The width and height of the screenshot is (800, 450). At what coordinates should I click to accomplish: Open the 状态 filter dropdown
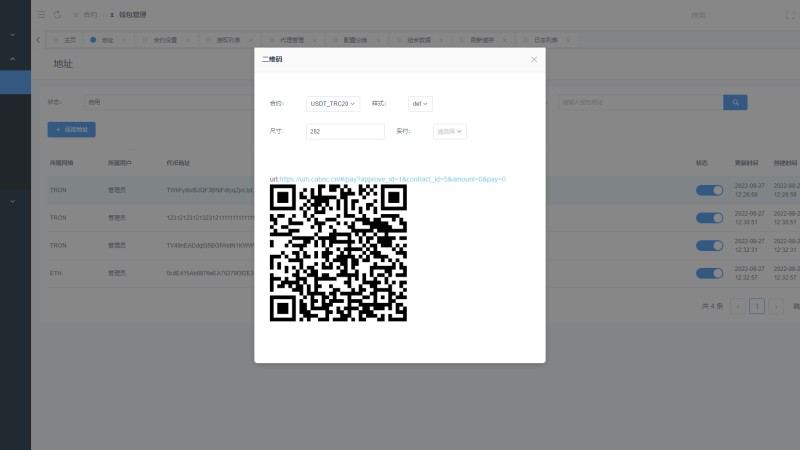(x=168, y=102)
